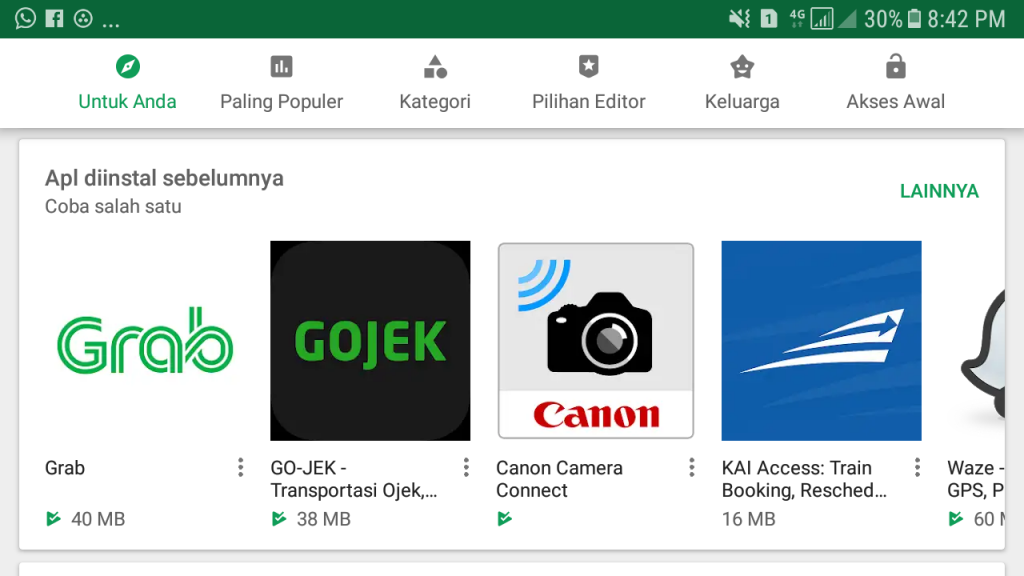Open the KAI Access app icon
Viewport: 1024px width, 576px height.
822,341
